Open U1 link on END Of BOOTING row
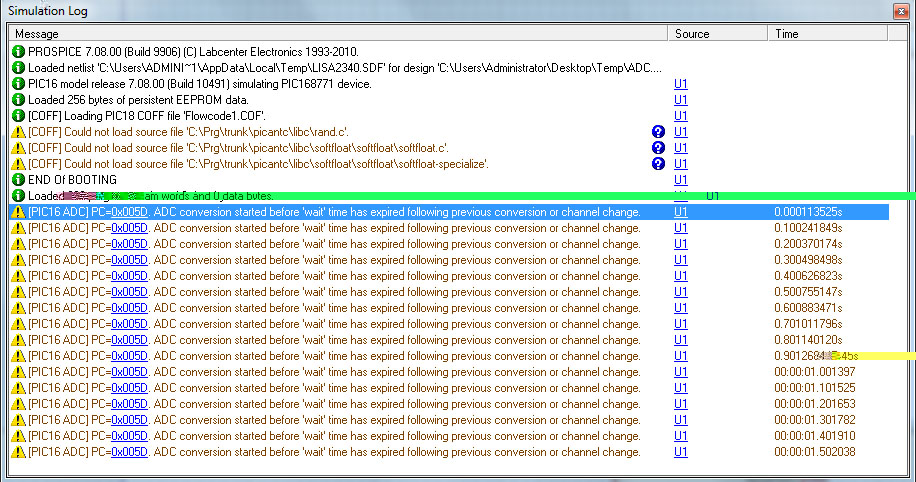916x482 pixels. 681,180
